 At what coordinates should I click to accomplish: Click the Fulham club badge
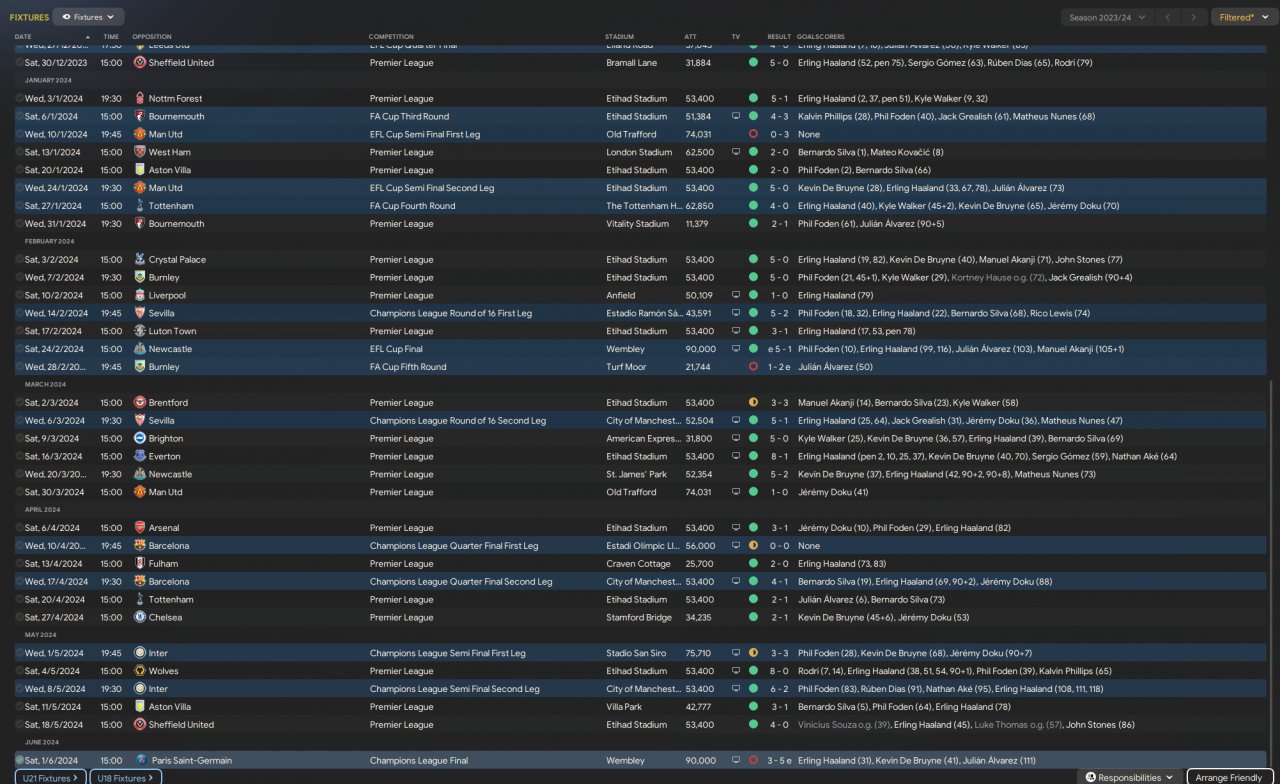tap(140, 564)
